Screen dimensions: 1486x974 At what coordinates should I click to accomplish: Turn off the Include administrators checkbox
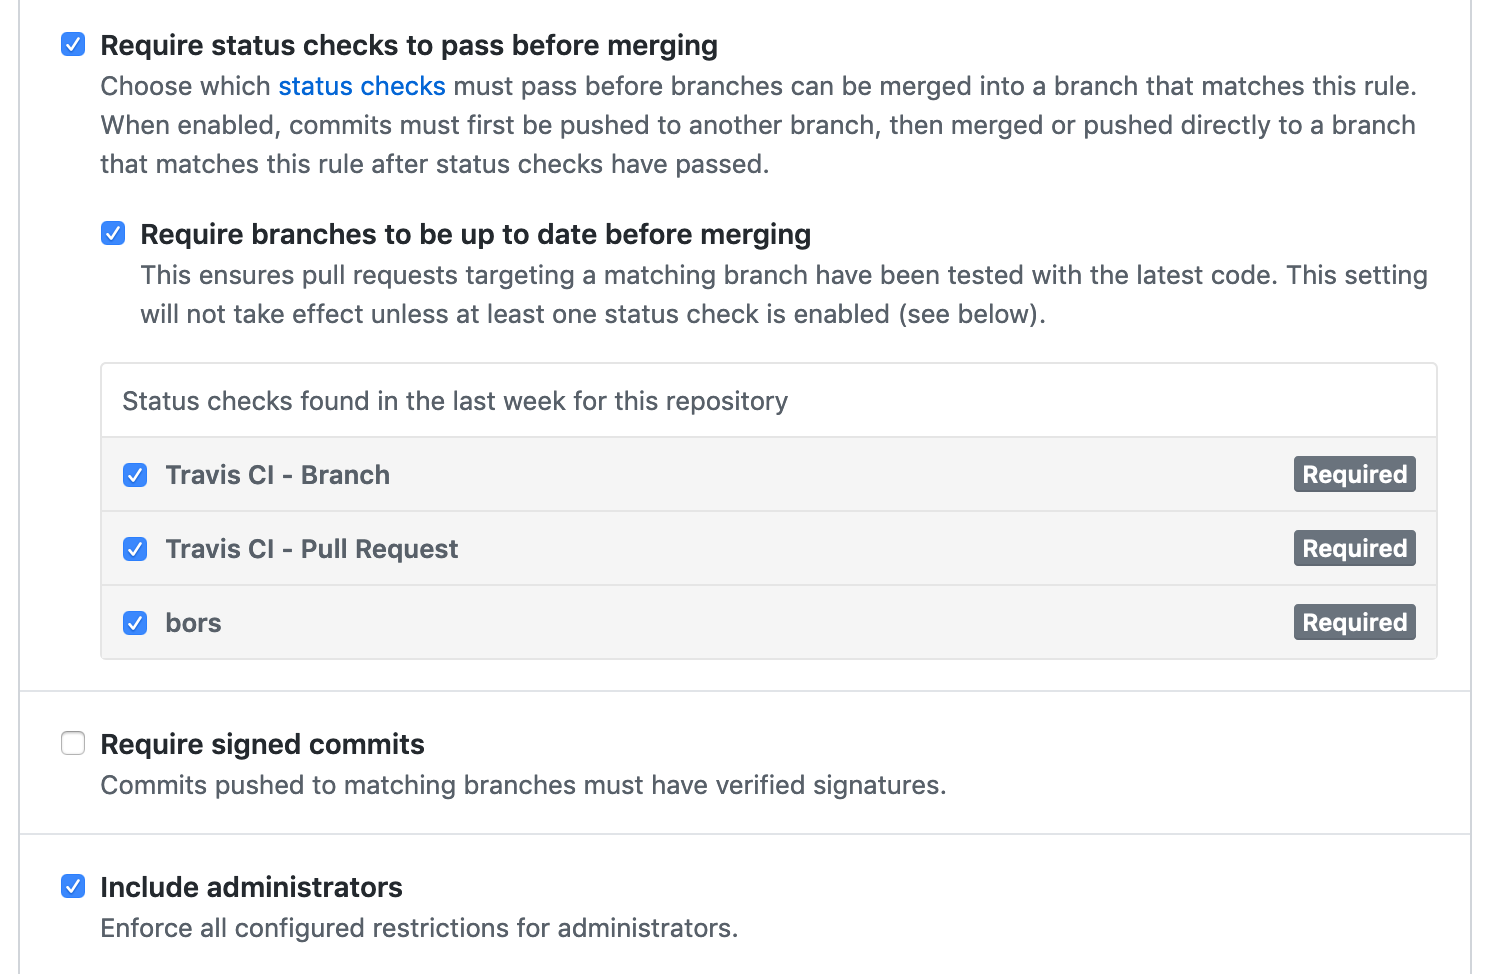pos(73,887)
